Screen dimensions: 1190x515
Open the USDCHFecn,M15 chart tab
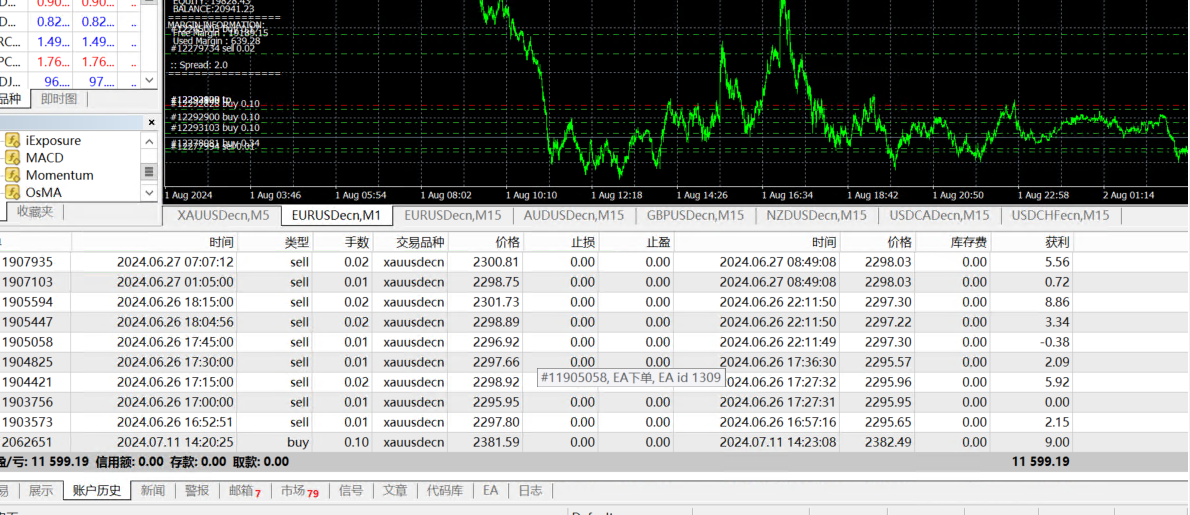click(1060, 215)
